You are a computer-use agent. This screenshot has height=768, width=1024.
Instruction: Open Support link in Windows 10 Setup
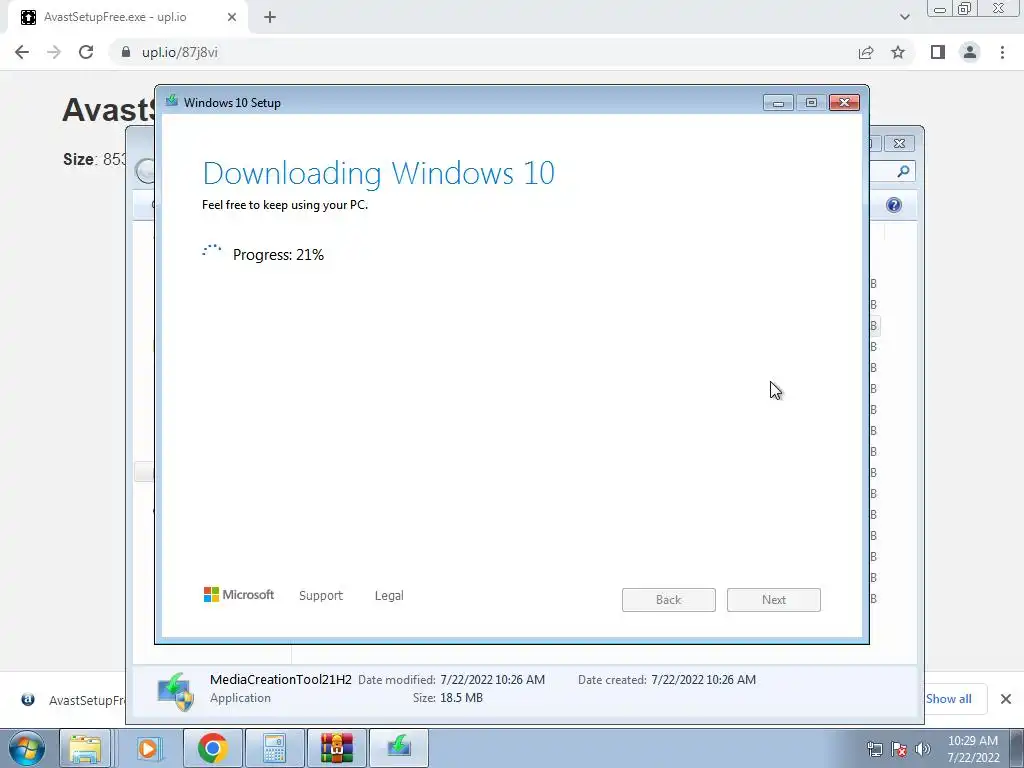[x=321, y=596]
